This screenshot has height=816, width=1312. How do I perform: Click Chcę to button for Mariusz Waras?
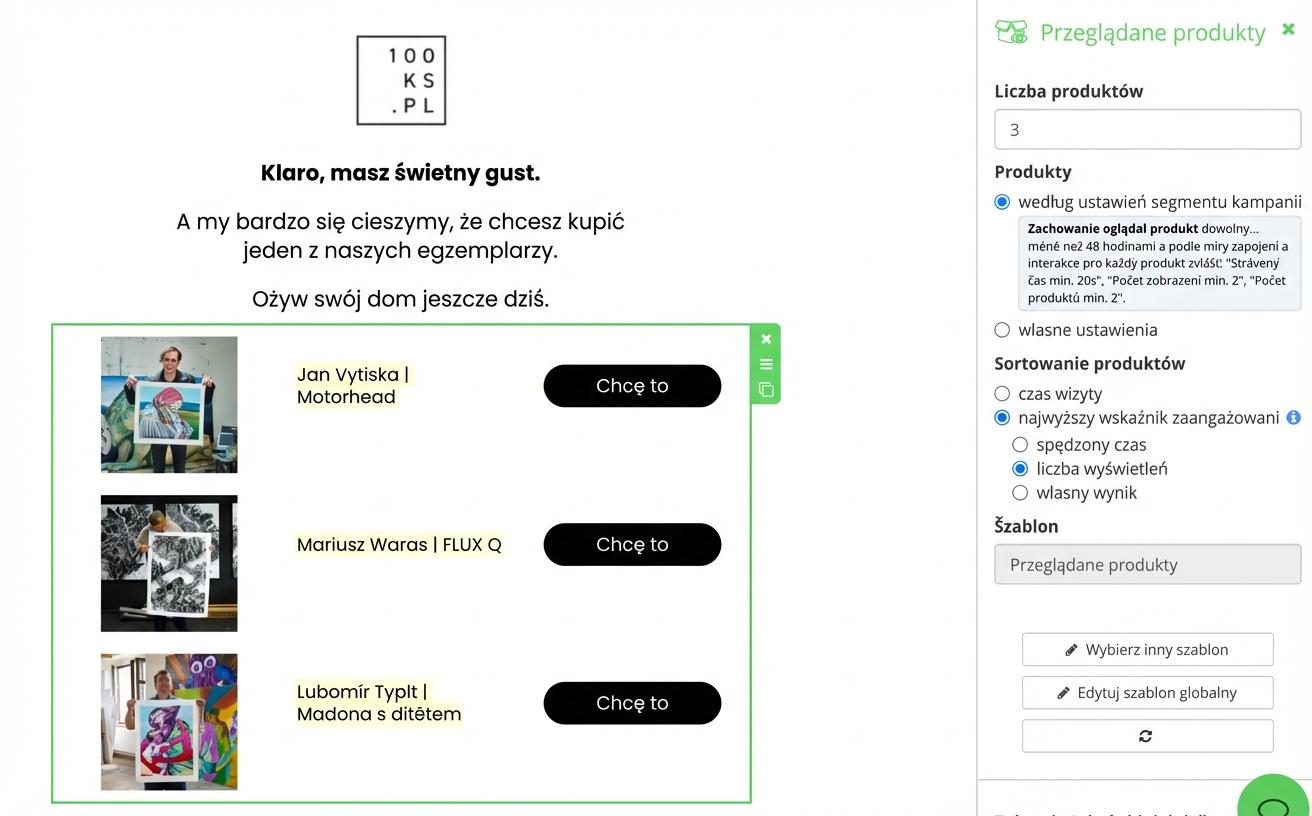point(632,545)
